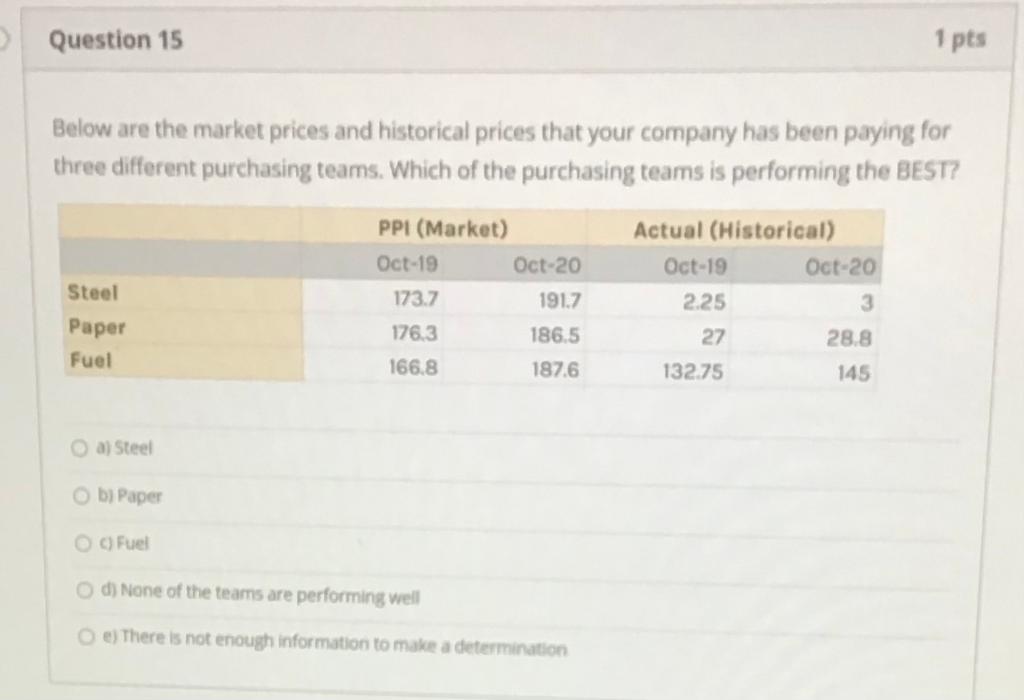Select the c) Fuel radio button
Image resolution: width=1024 pixels, height=700 pixels.
click(83, 543)
